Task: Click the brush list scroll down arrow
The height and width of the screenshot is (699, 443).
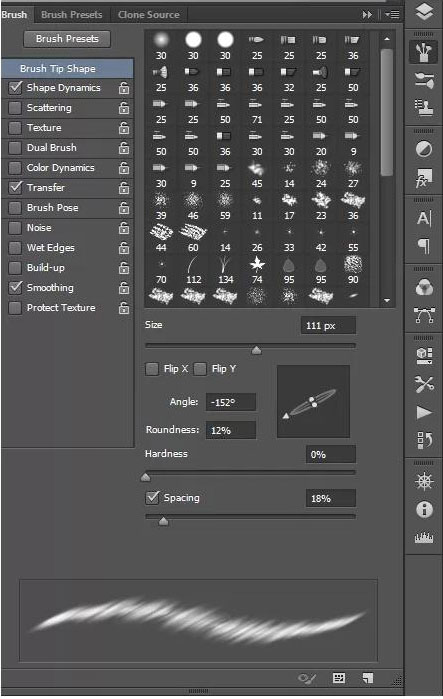Action: [x=387, y=300]
